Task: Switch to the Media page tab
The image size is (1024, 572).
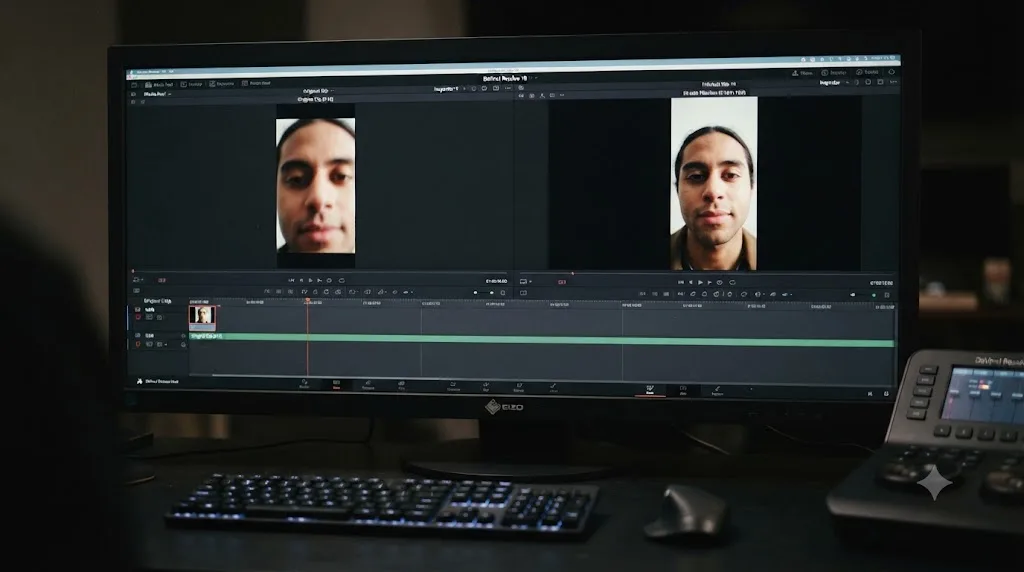Action: [304, 383]
